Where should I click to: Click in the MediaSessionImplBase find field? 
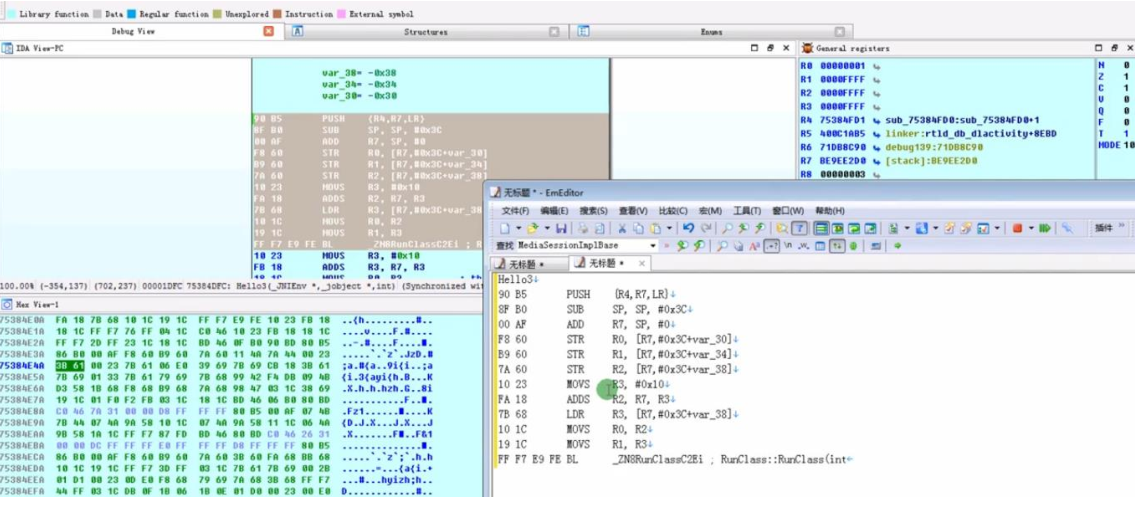click(x=581, y=246)
